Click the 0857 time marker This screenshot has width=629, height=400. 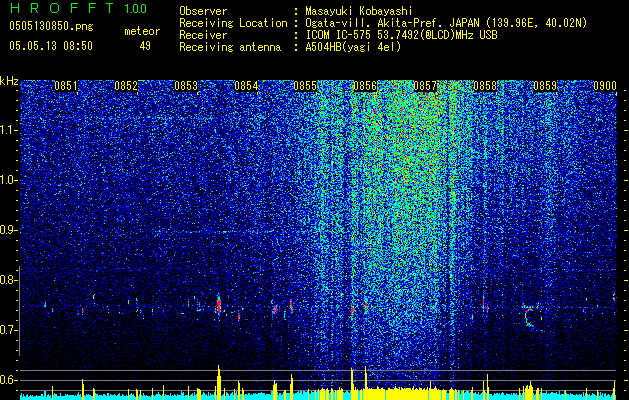(x=425, y=86)
